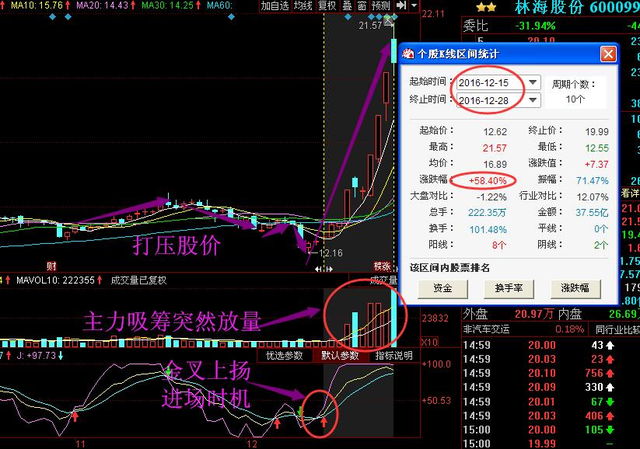640x449 pixels.
Task: Click the tick row priced 20.01
Action: 539,402
